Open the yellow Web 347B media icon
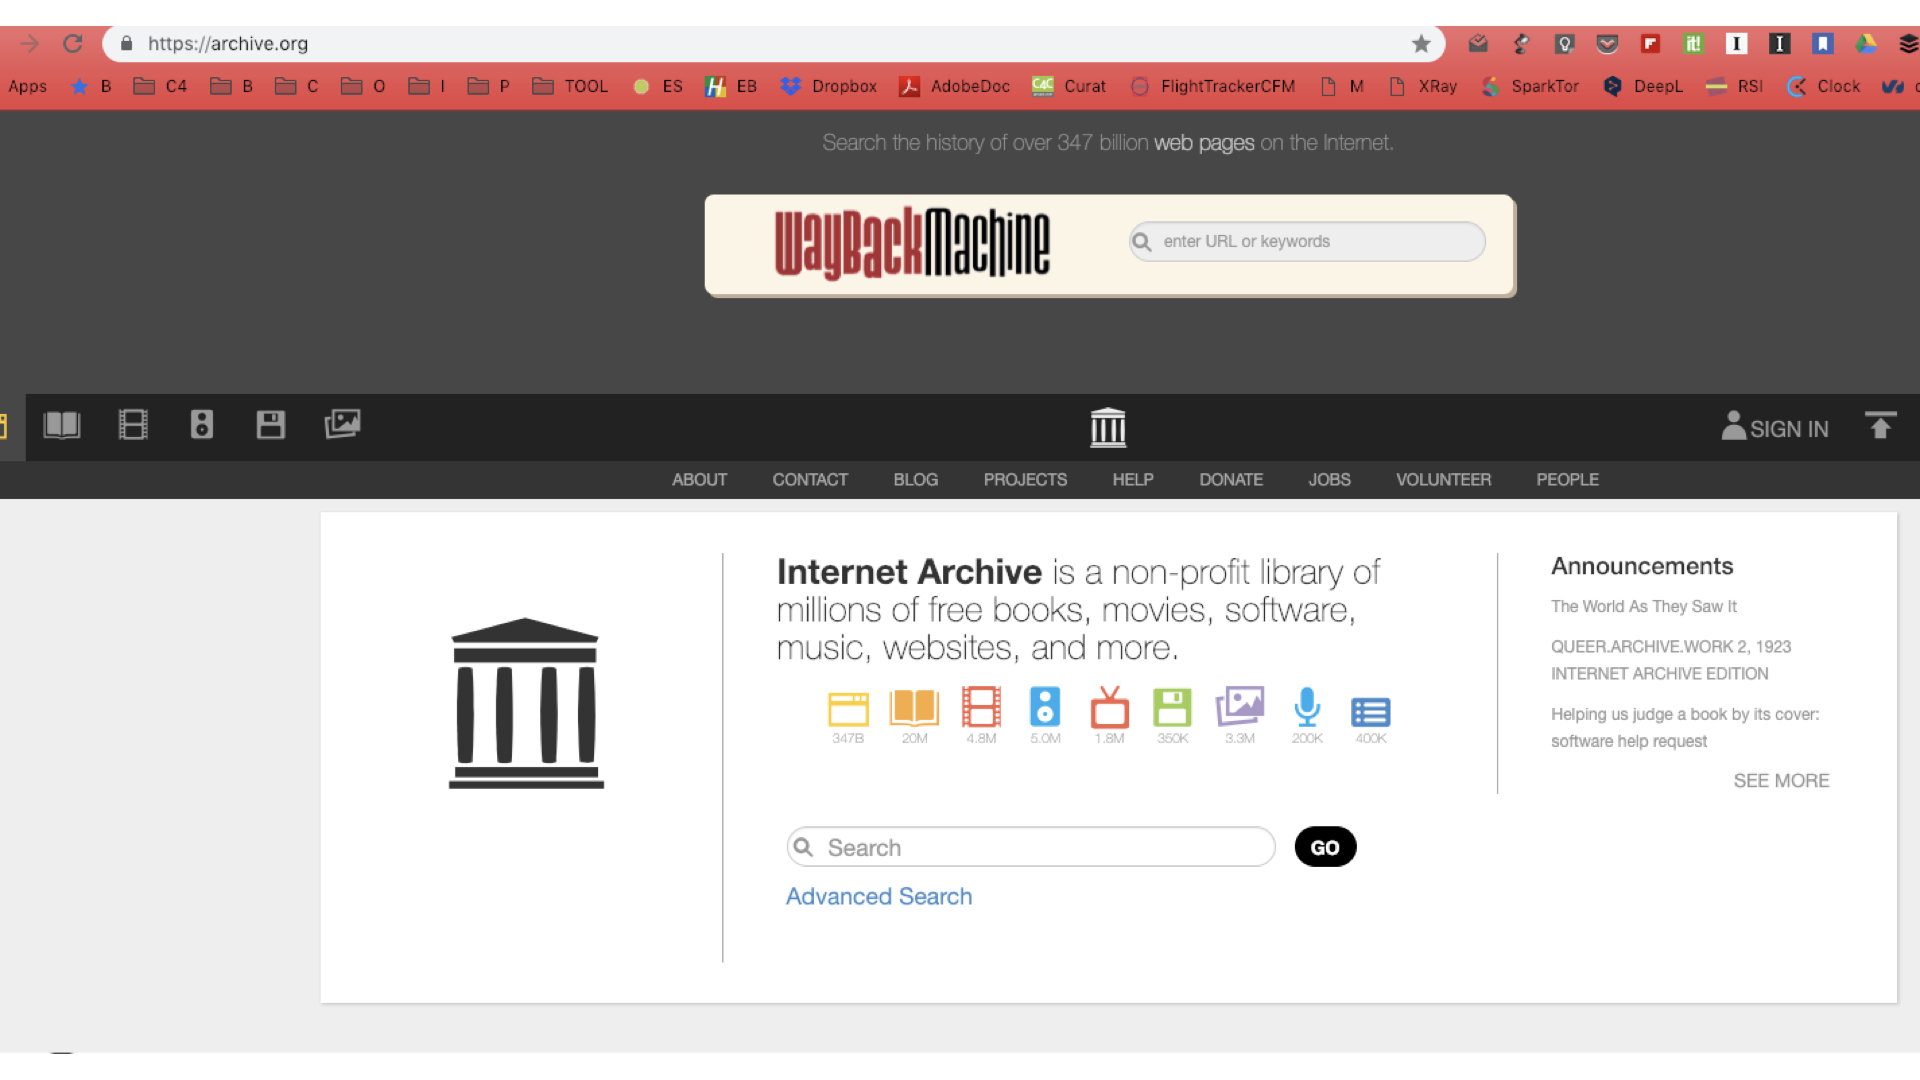 pos(848,709)
